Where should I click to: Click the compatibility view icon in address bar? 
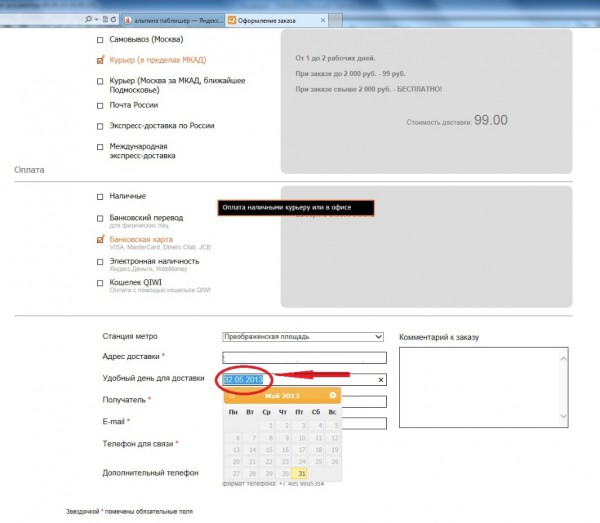coord(105,19)
